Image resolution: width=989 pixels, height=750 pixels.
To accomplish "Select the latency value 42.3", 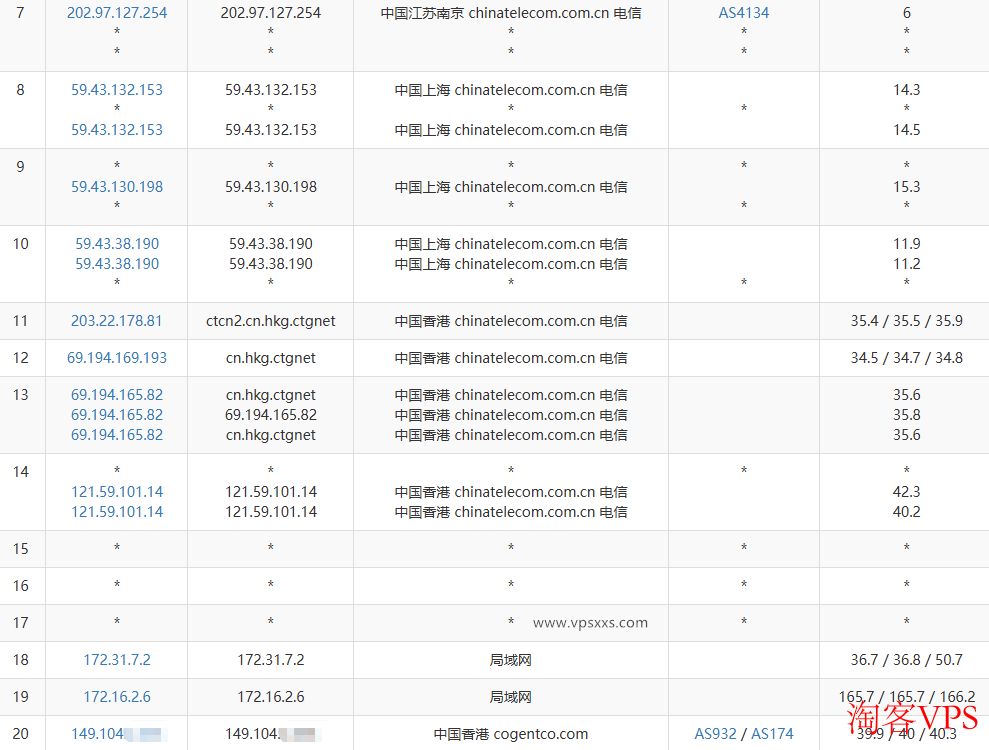I will tap(906, 491).
